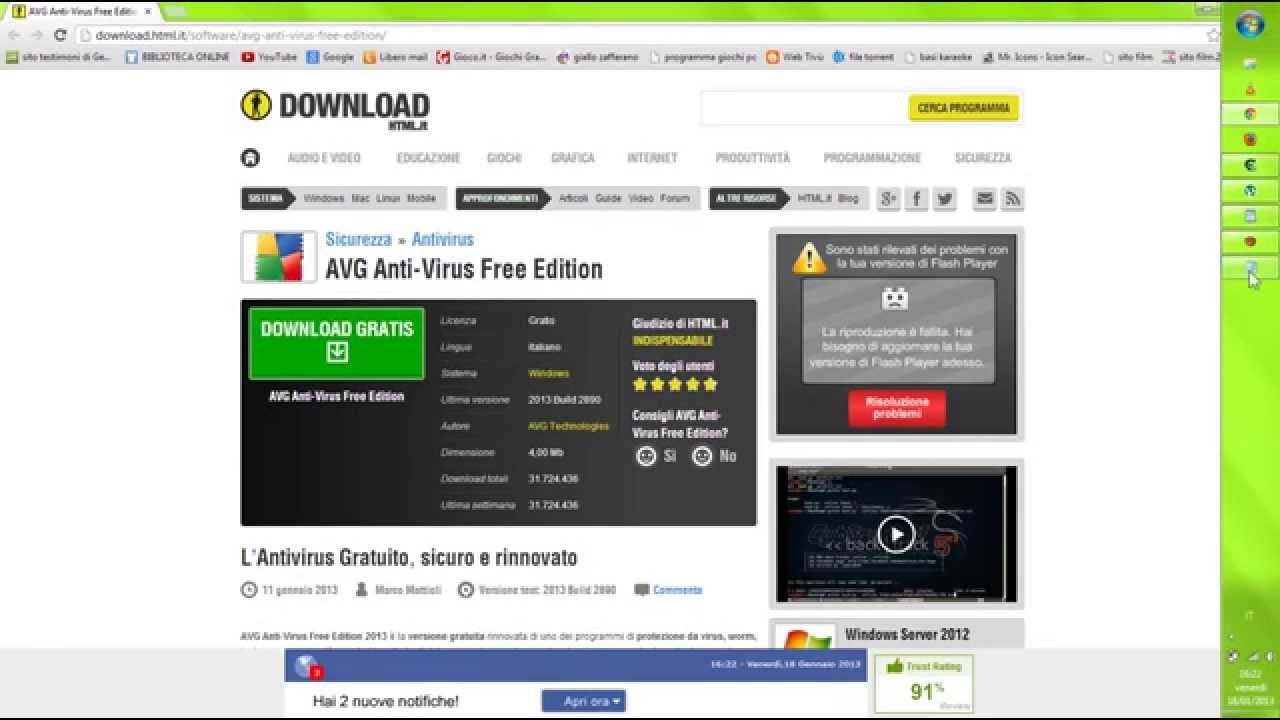Screen dimensions: 1280x720
Task: Play the video thumbnail in sidebar
Action: 896,534
